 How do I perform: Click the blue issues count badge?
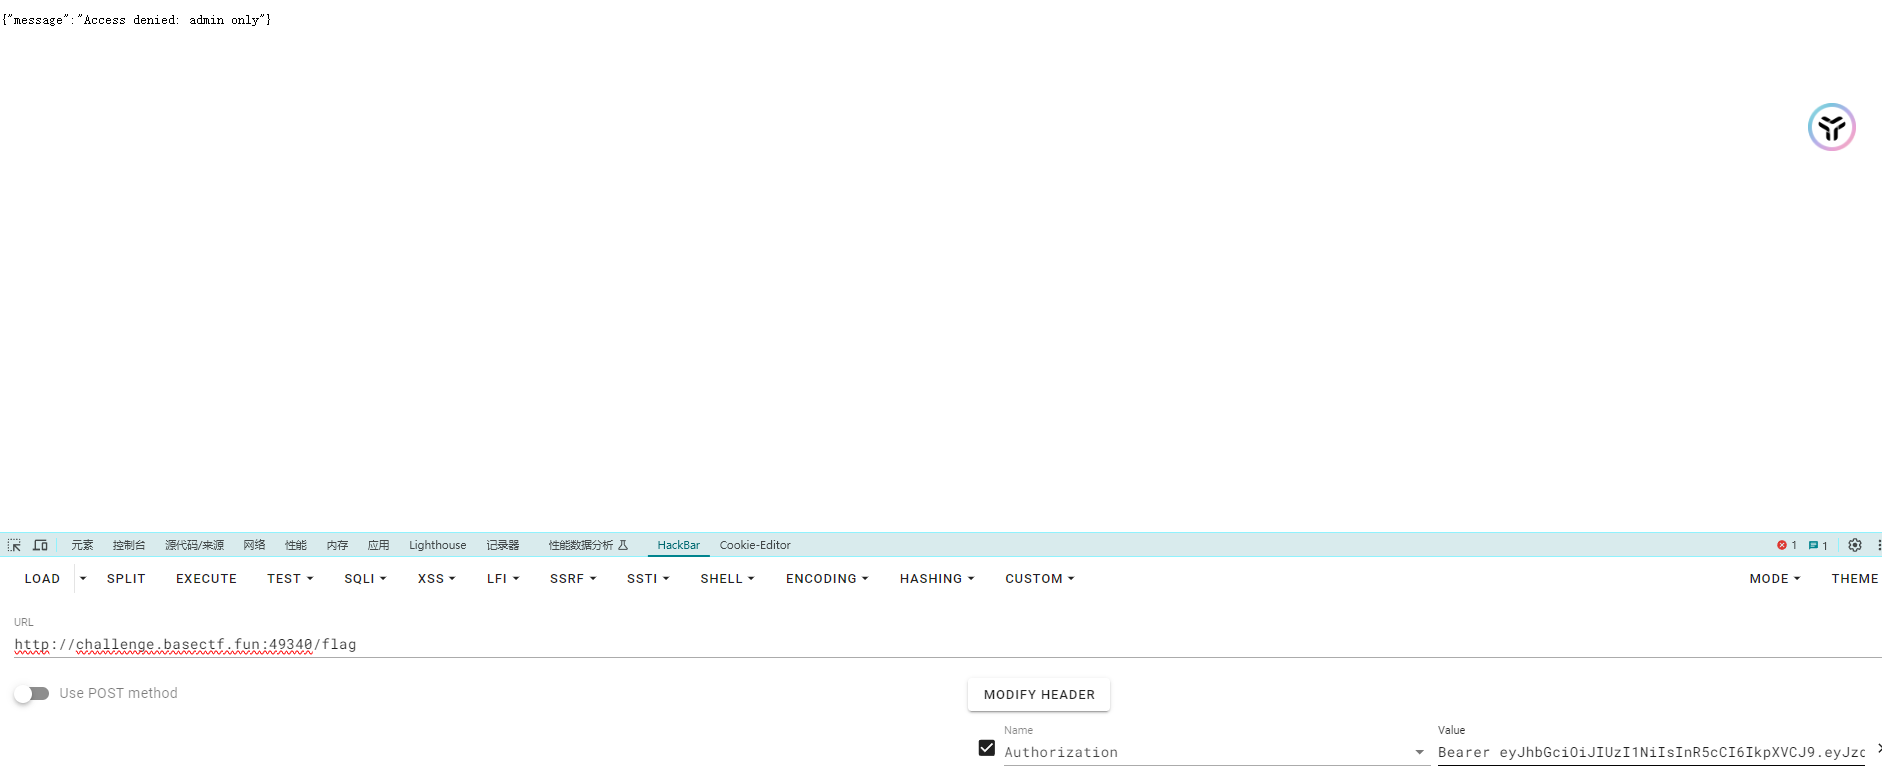tap(1818, 545)
